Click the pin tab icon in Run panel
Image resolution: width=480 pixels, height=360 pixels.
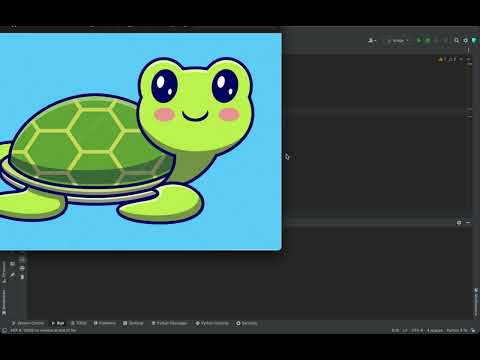pos(12,275)
